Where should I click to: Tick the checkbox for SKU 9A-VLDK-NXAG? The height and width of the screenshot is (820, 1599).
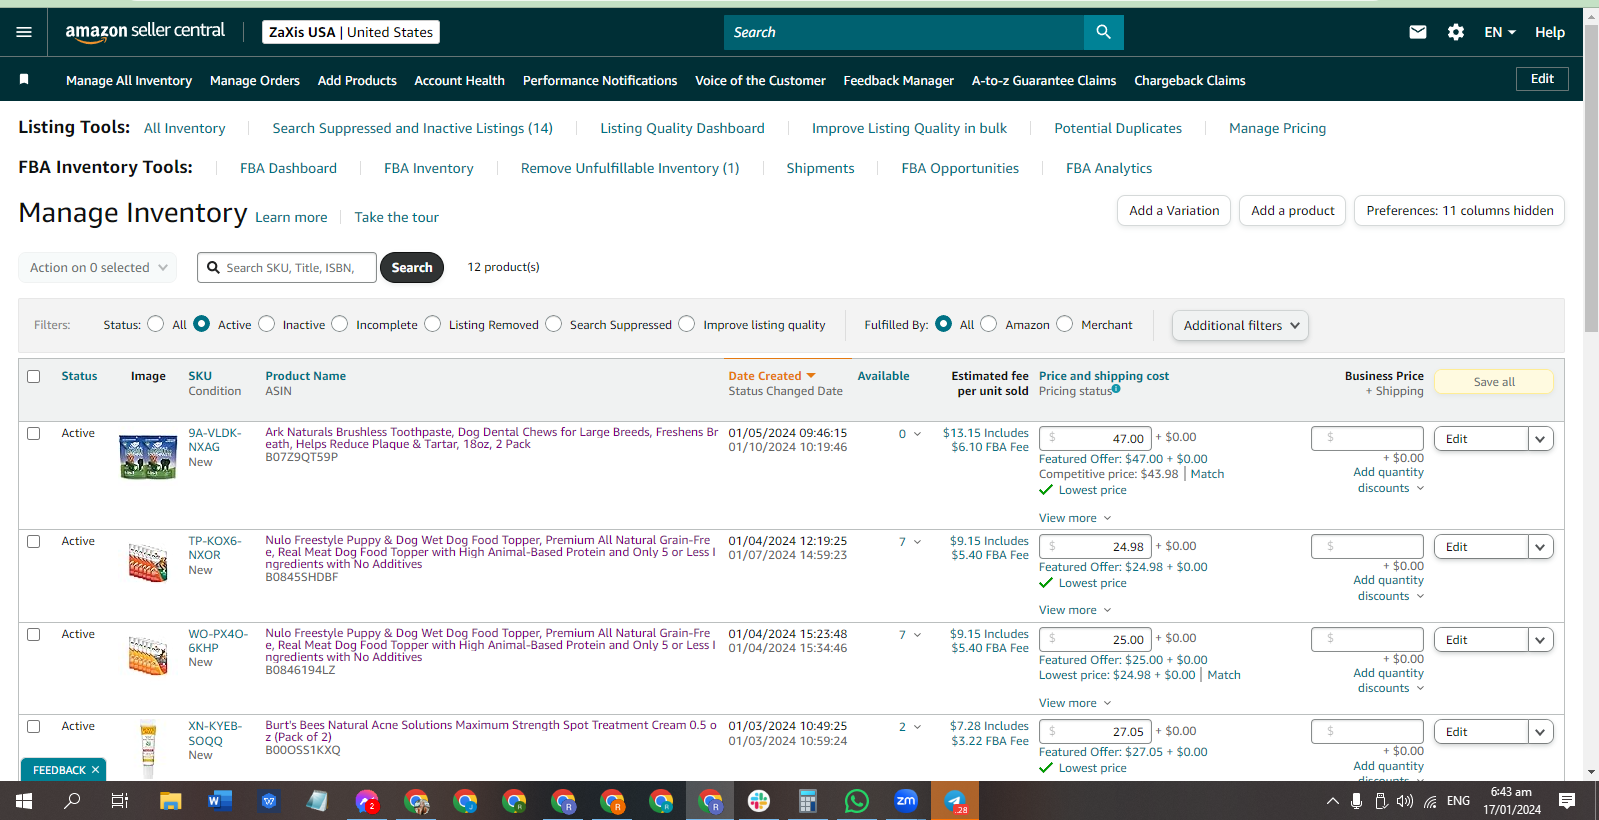click(x=34, y=434)
